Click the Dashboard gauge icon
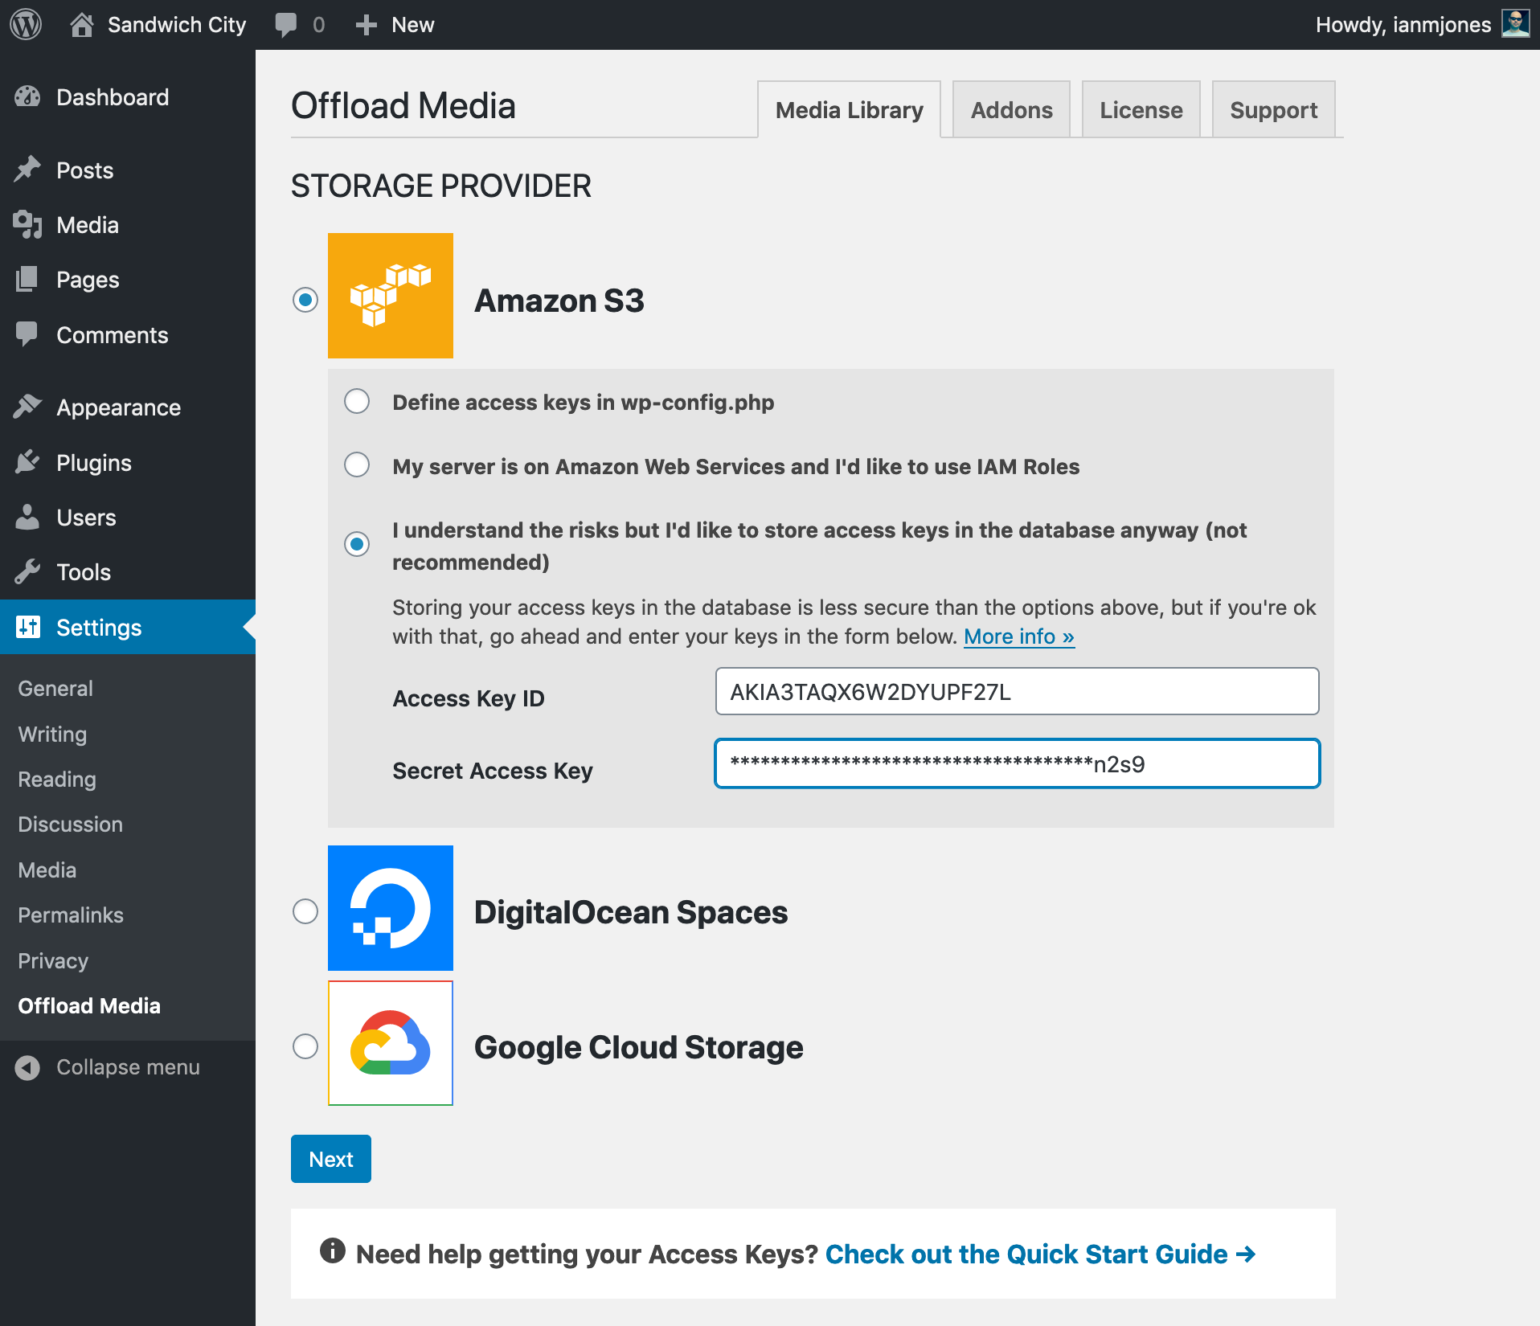Viewport: 1540px width, 1326px height. coord(28,97)
